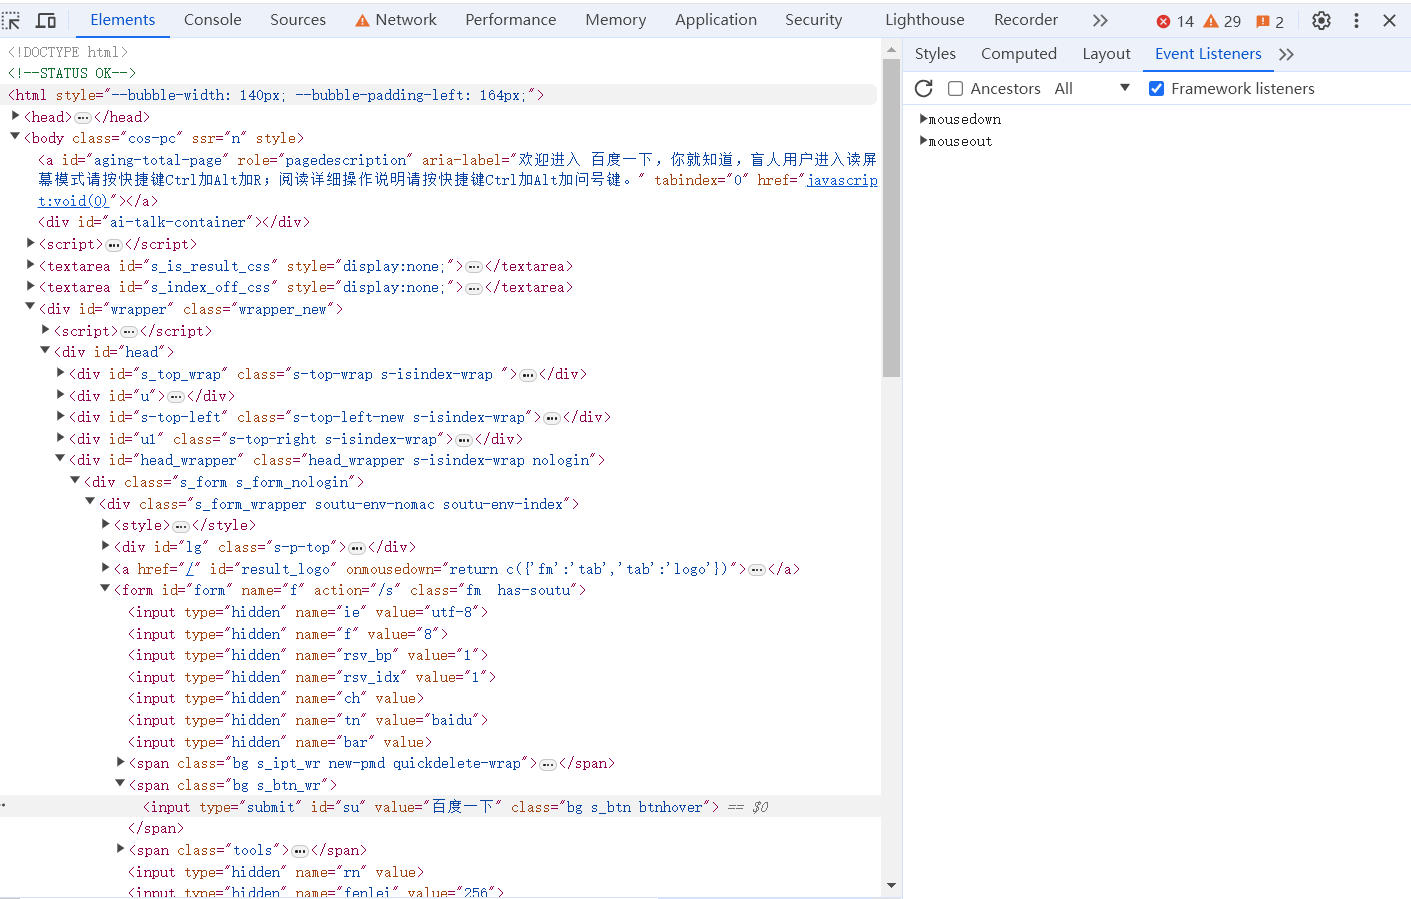This screenshot has height=899, width=1411.
Task: Switch to the Layout sidebar tab
Action: point(1106,54)
